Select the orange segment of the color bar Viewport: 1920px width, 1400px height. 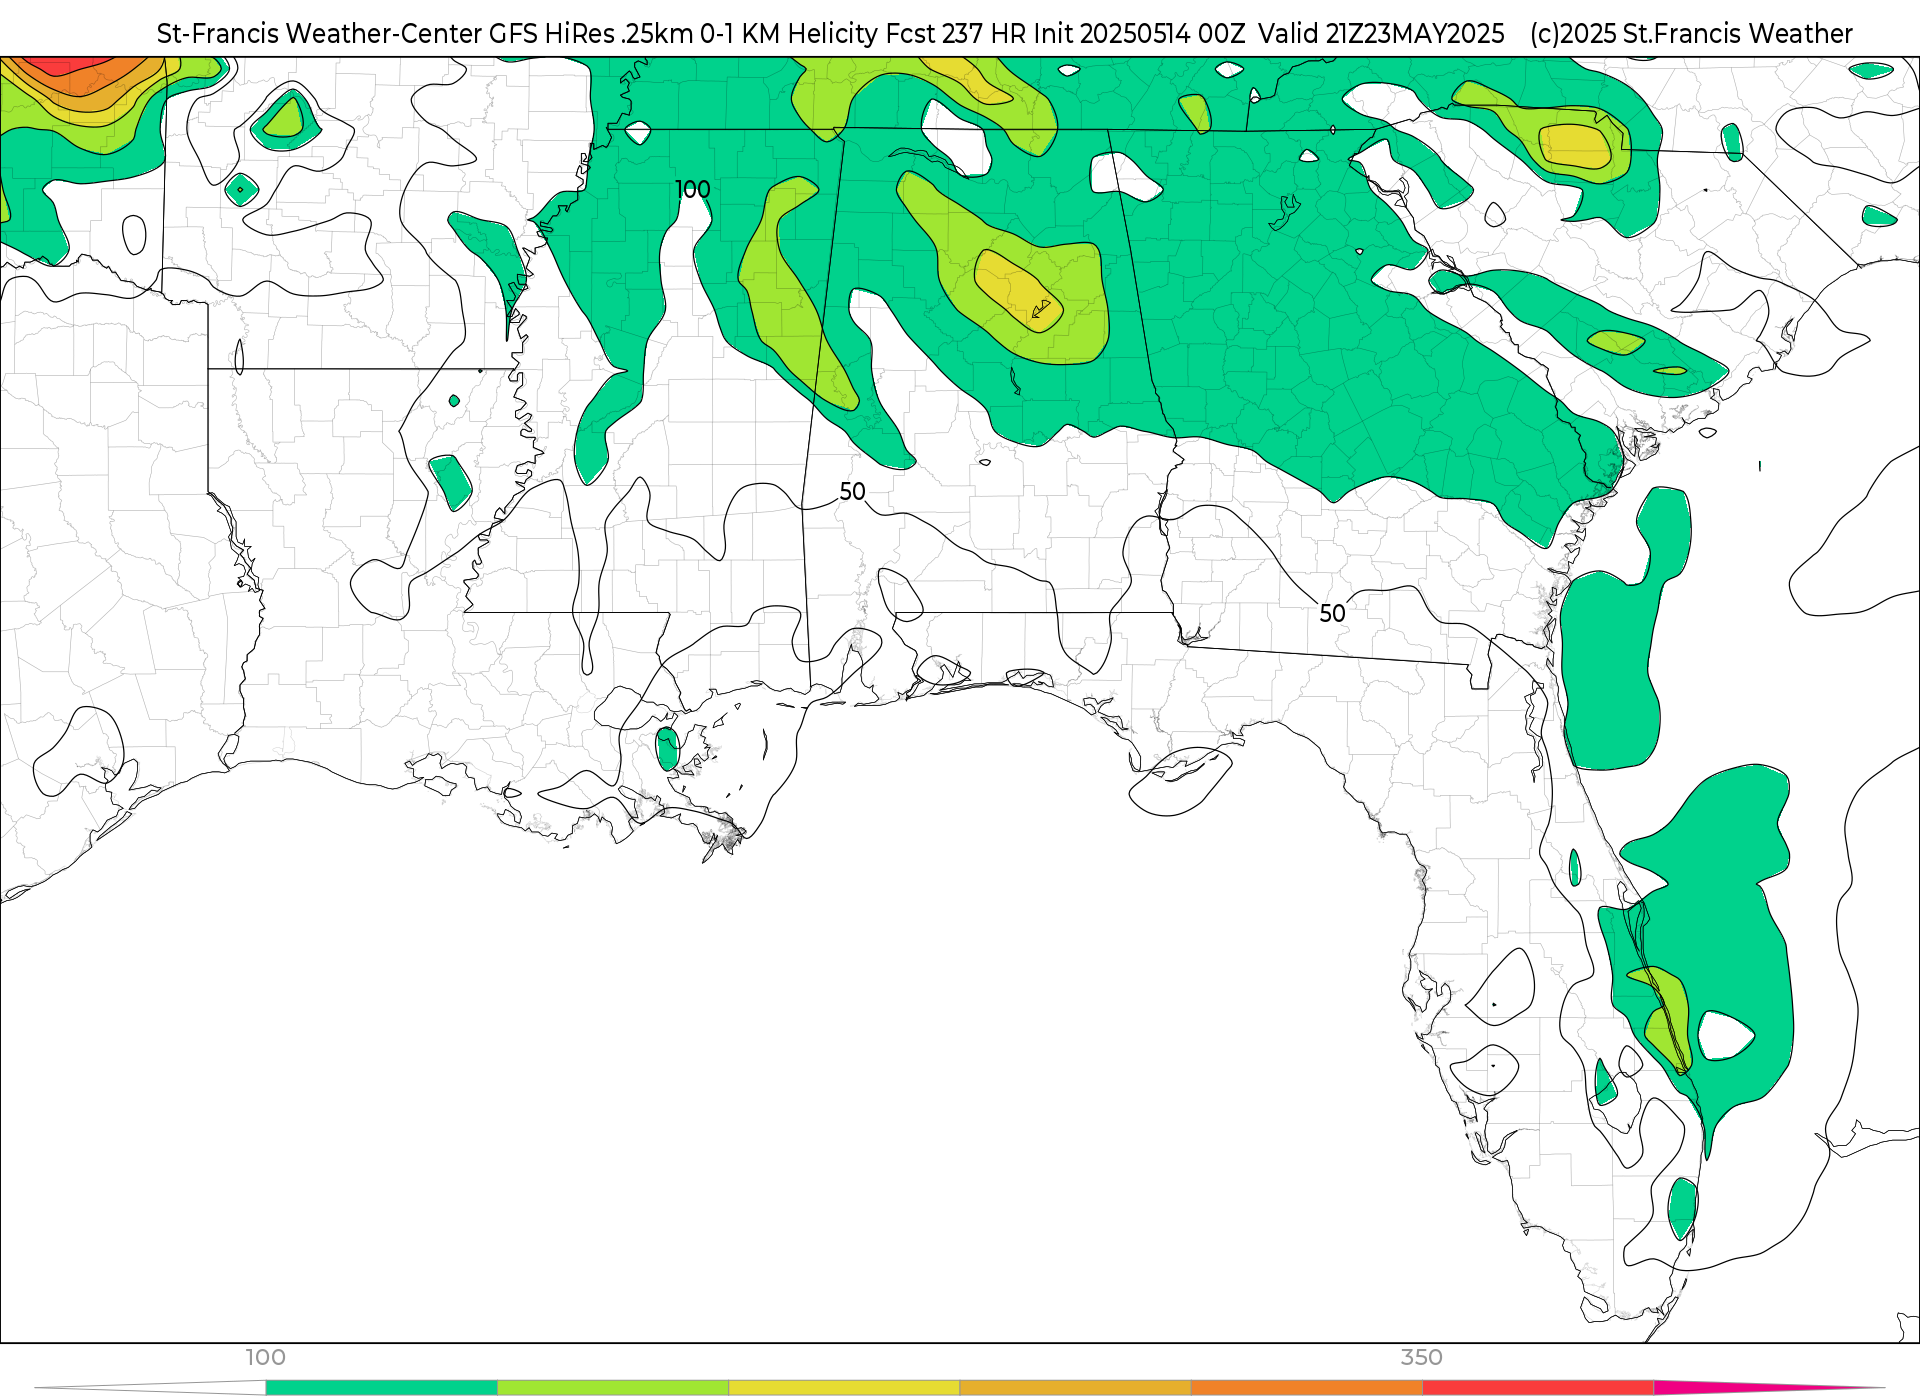click(x=1306, y=1388)
